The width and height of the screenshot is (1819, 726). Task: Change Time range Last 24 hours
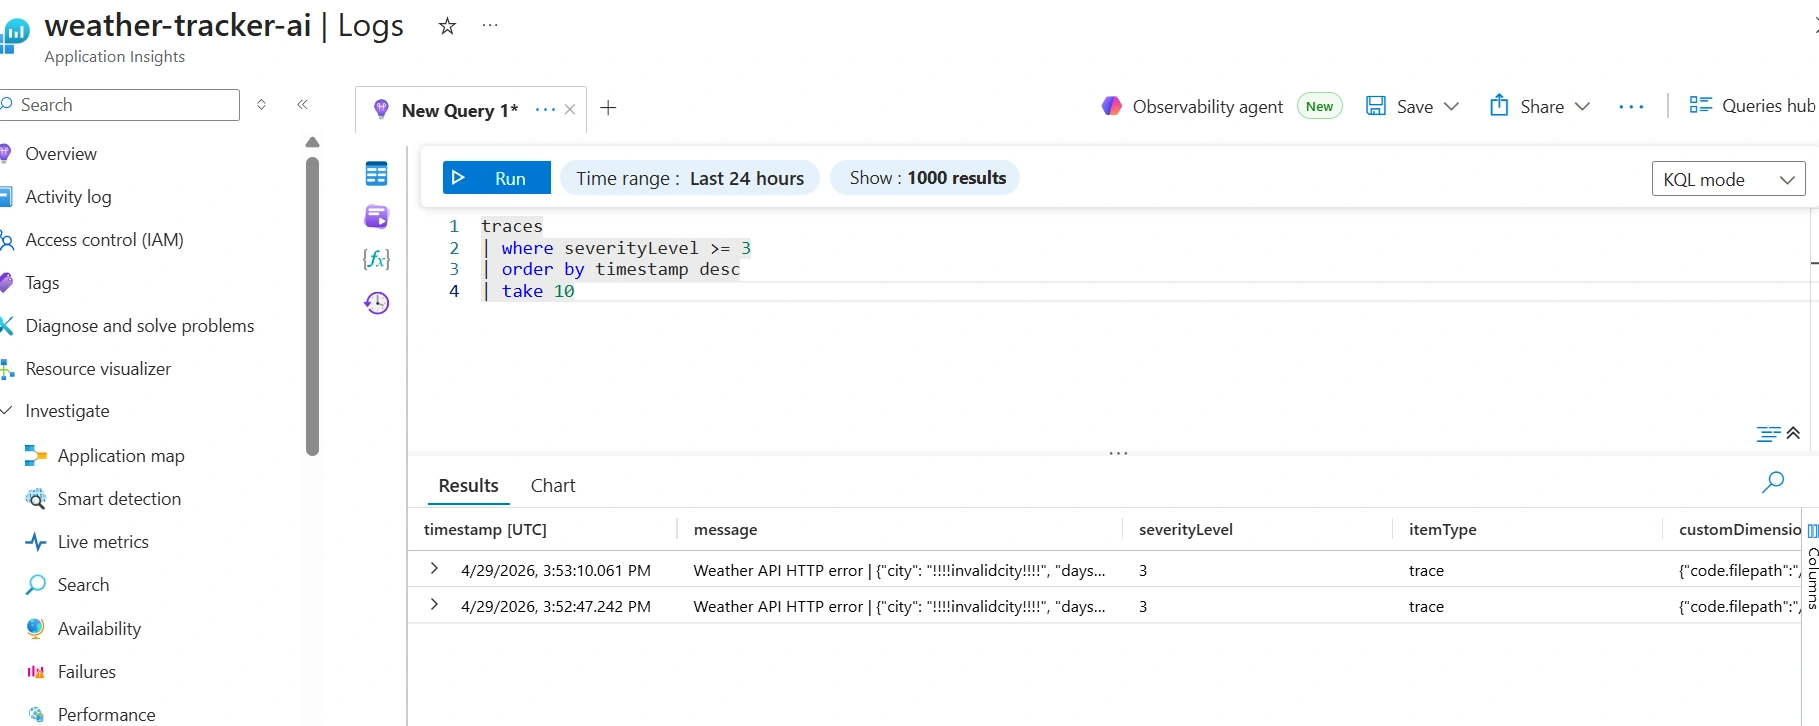click(x=690, y=178)
